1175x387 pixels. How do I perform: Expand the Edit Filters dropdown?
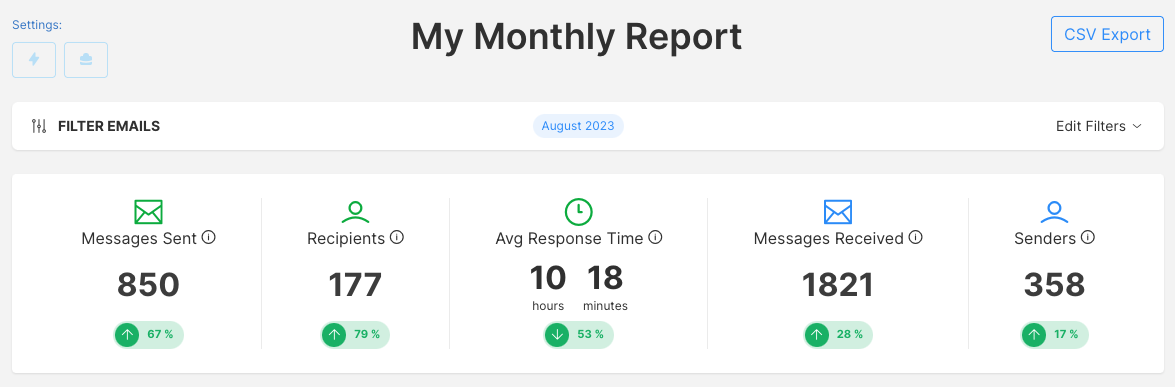pyautogui.click(x=1099, y=126)
